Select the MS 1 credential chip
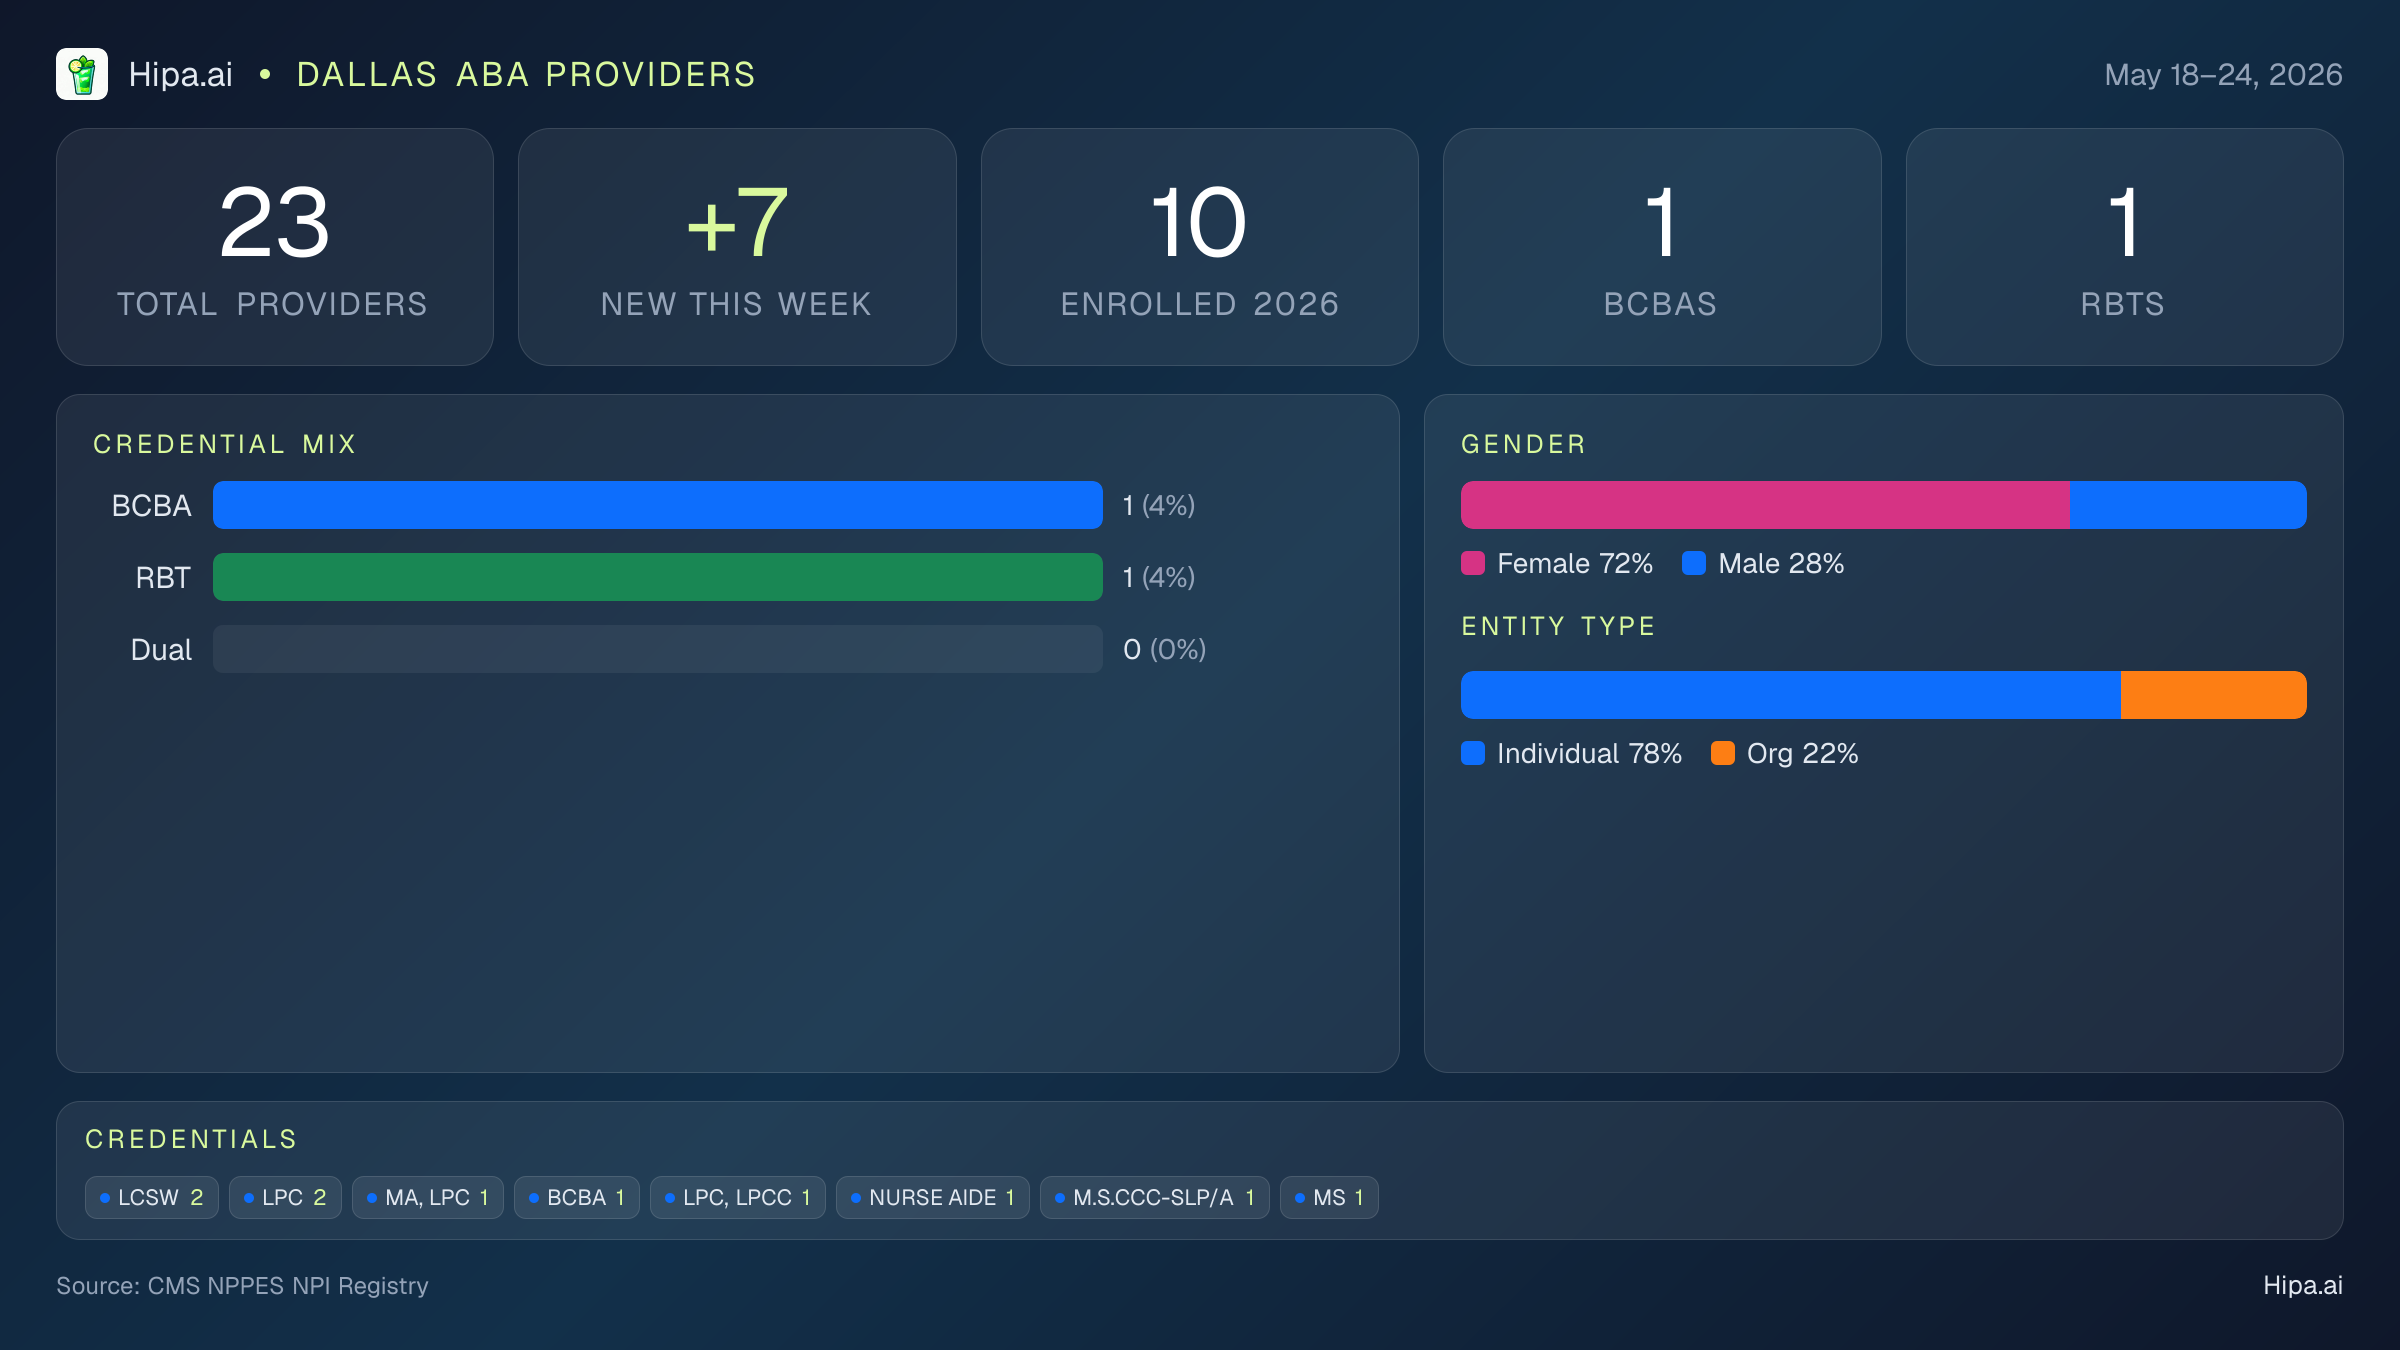 coord(1329,1198)
